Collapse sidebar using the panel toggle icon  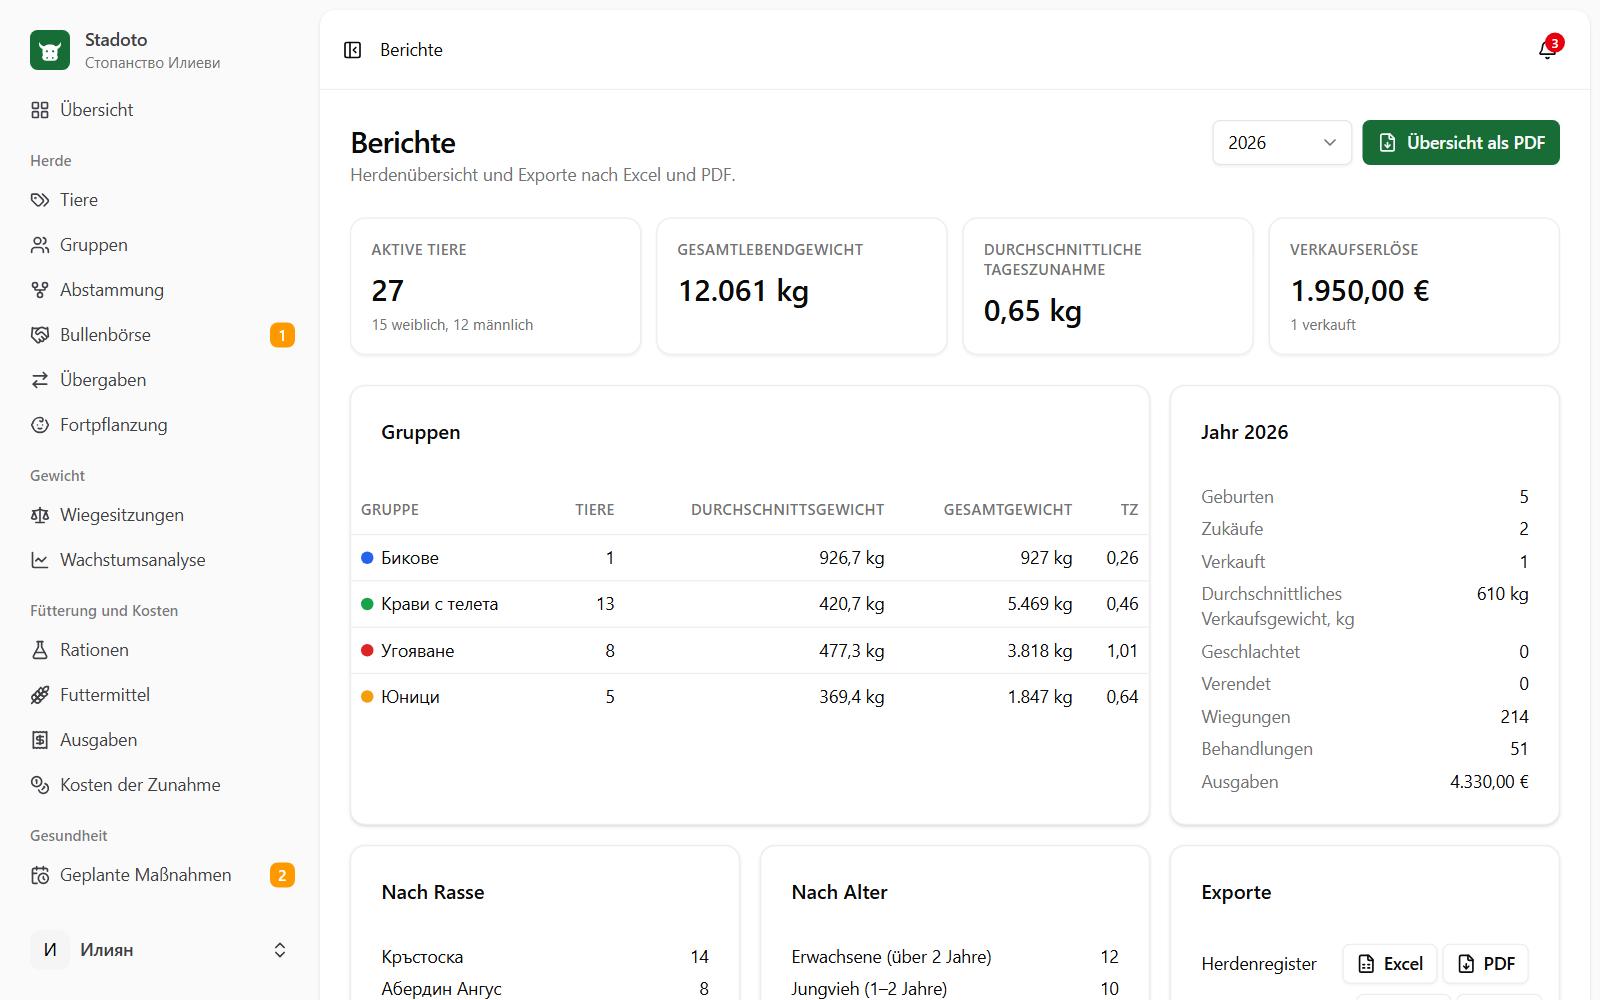(352, 50)
